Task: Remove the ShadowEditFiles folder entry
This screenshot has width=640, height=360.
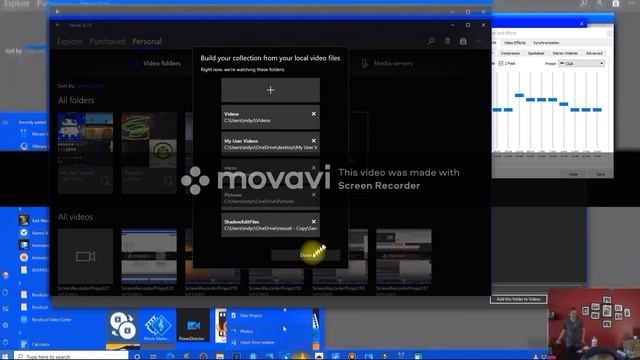Action: (313, 222)
